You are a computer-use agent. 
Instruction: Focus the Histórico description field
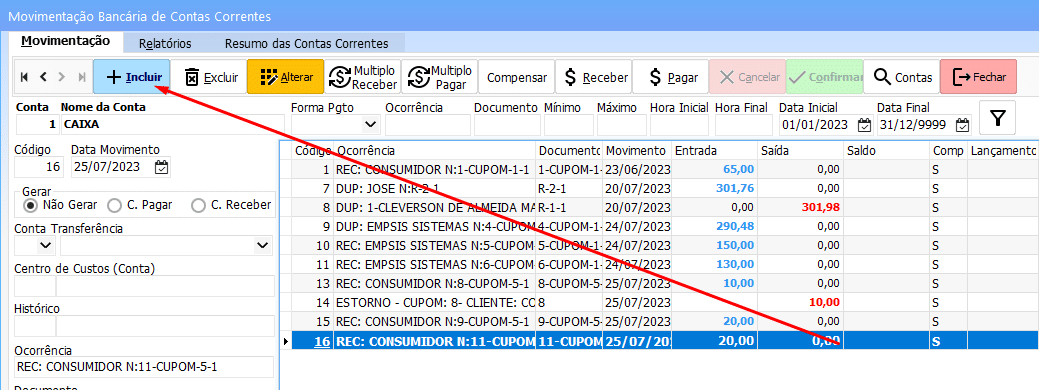[165, 326]
